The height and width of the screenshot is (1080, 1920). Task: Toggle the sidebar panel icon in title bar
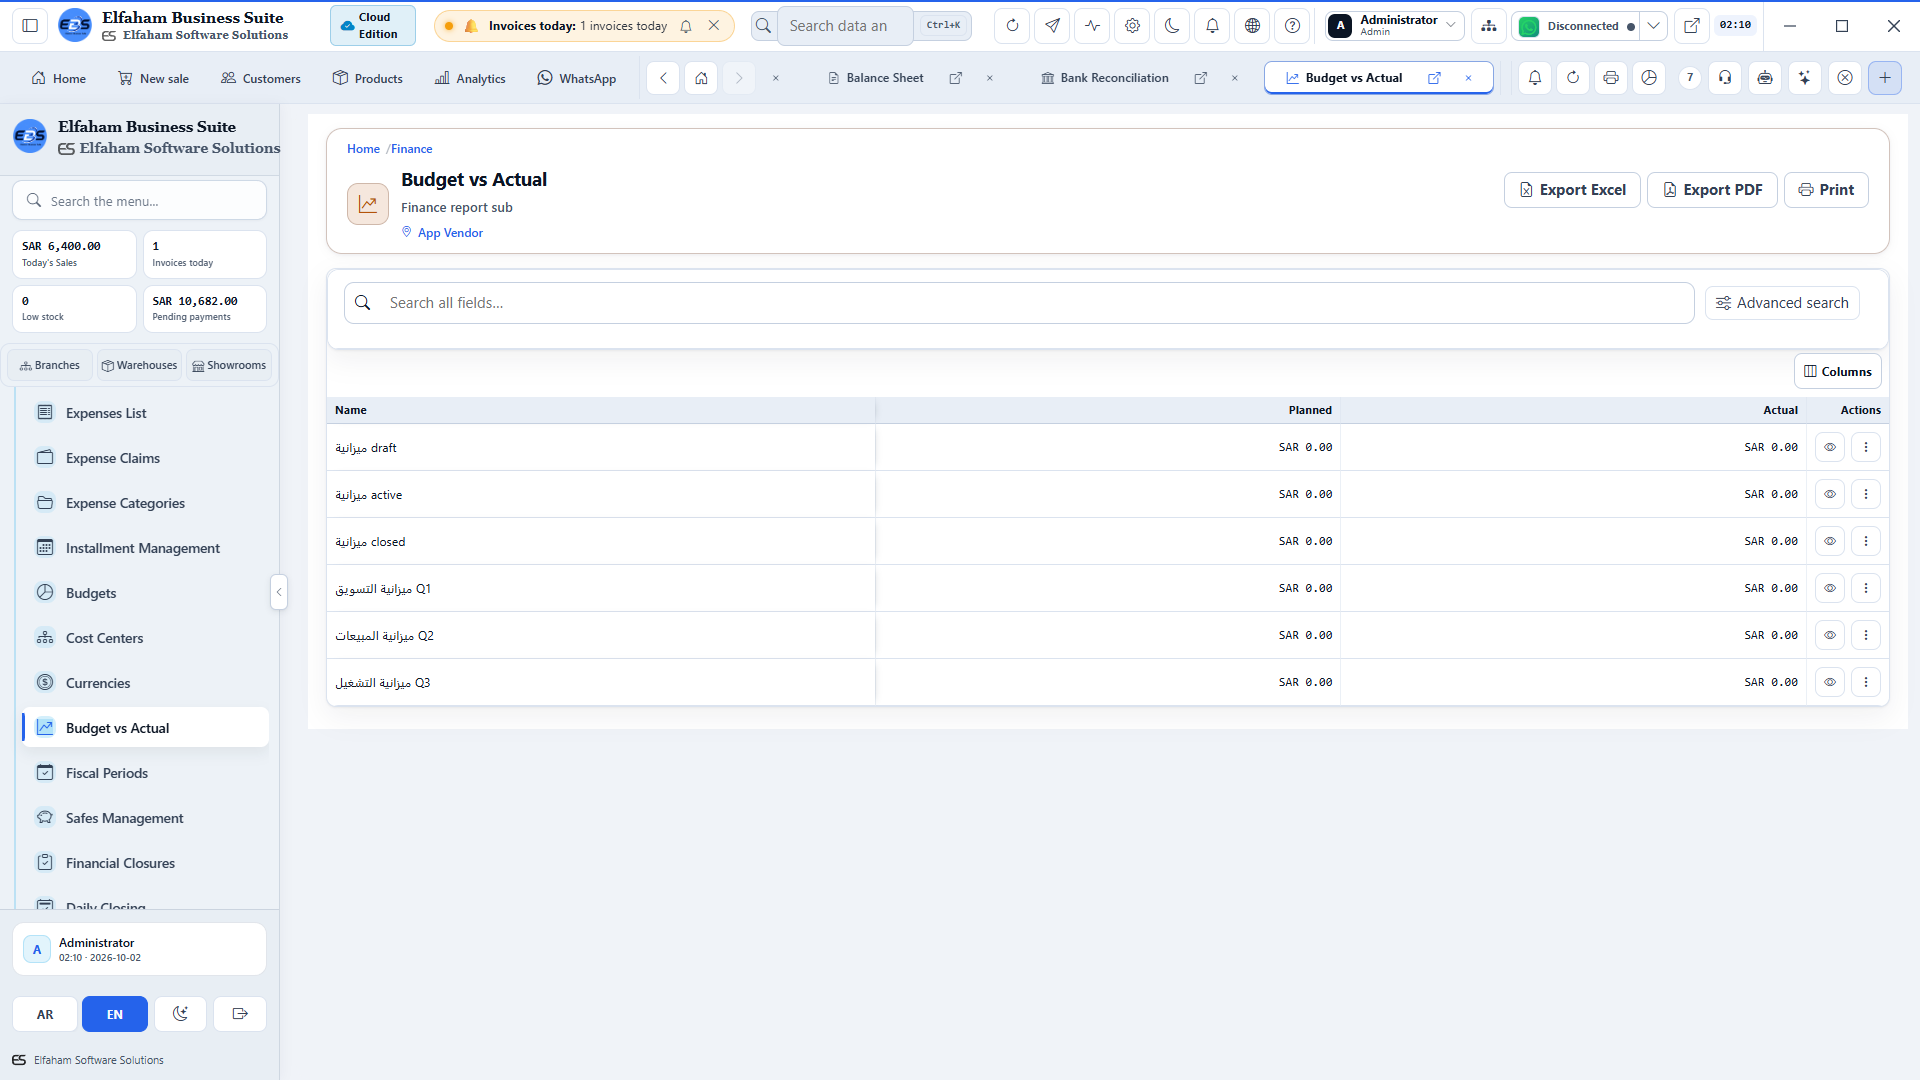(30, 26)
